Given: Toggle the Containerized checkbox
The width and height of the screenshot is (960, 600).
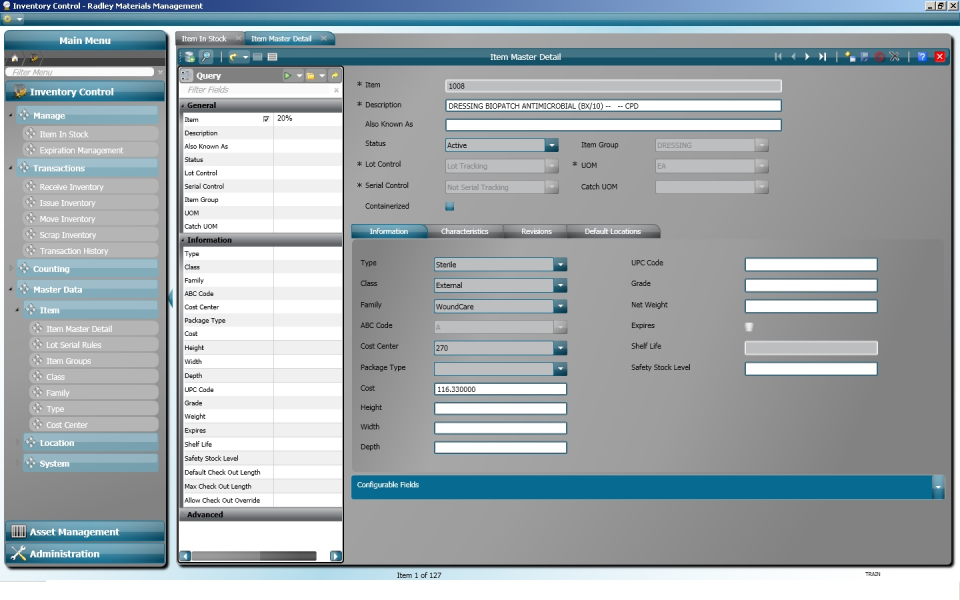Looking at the screenshot, I should (x=449, y=206).
